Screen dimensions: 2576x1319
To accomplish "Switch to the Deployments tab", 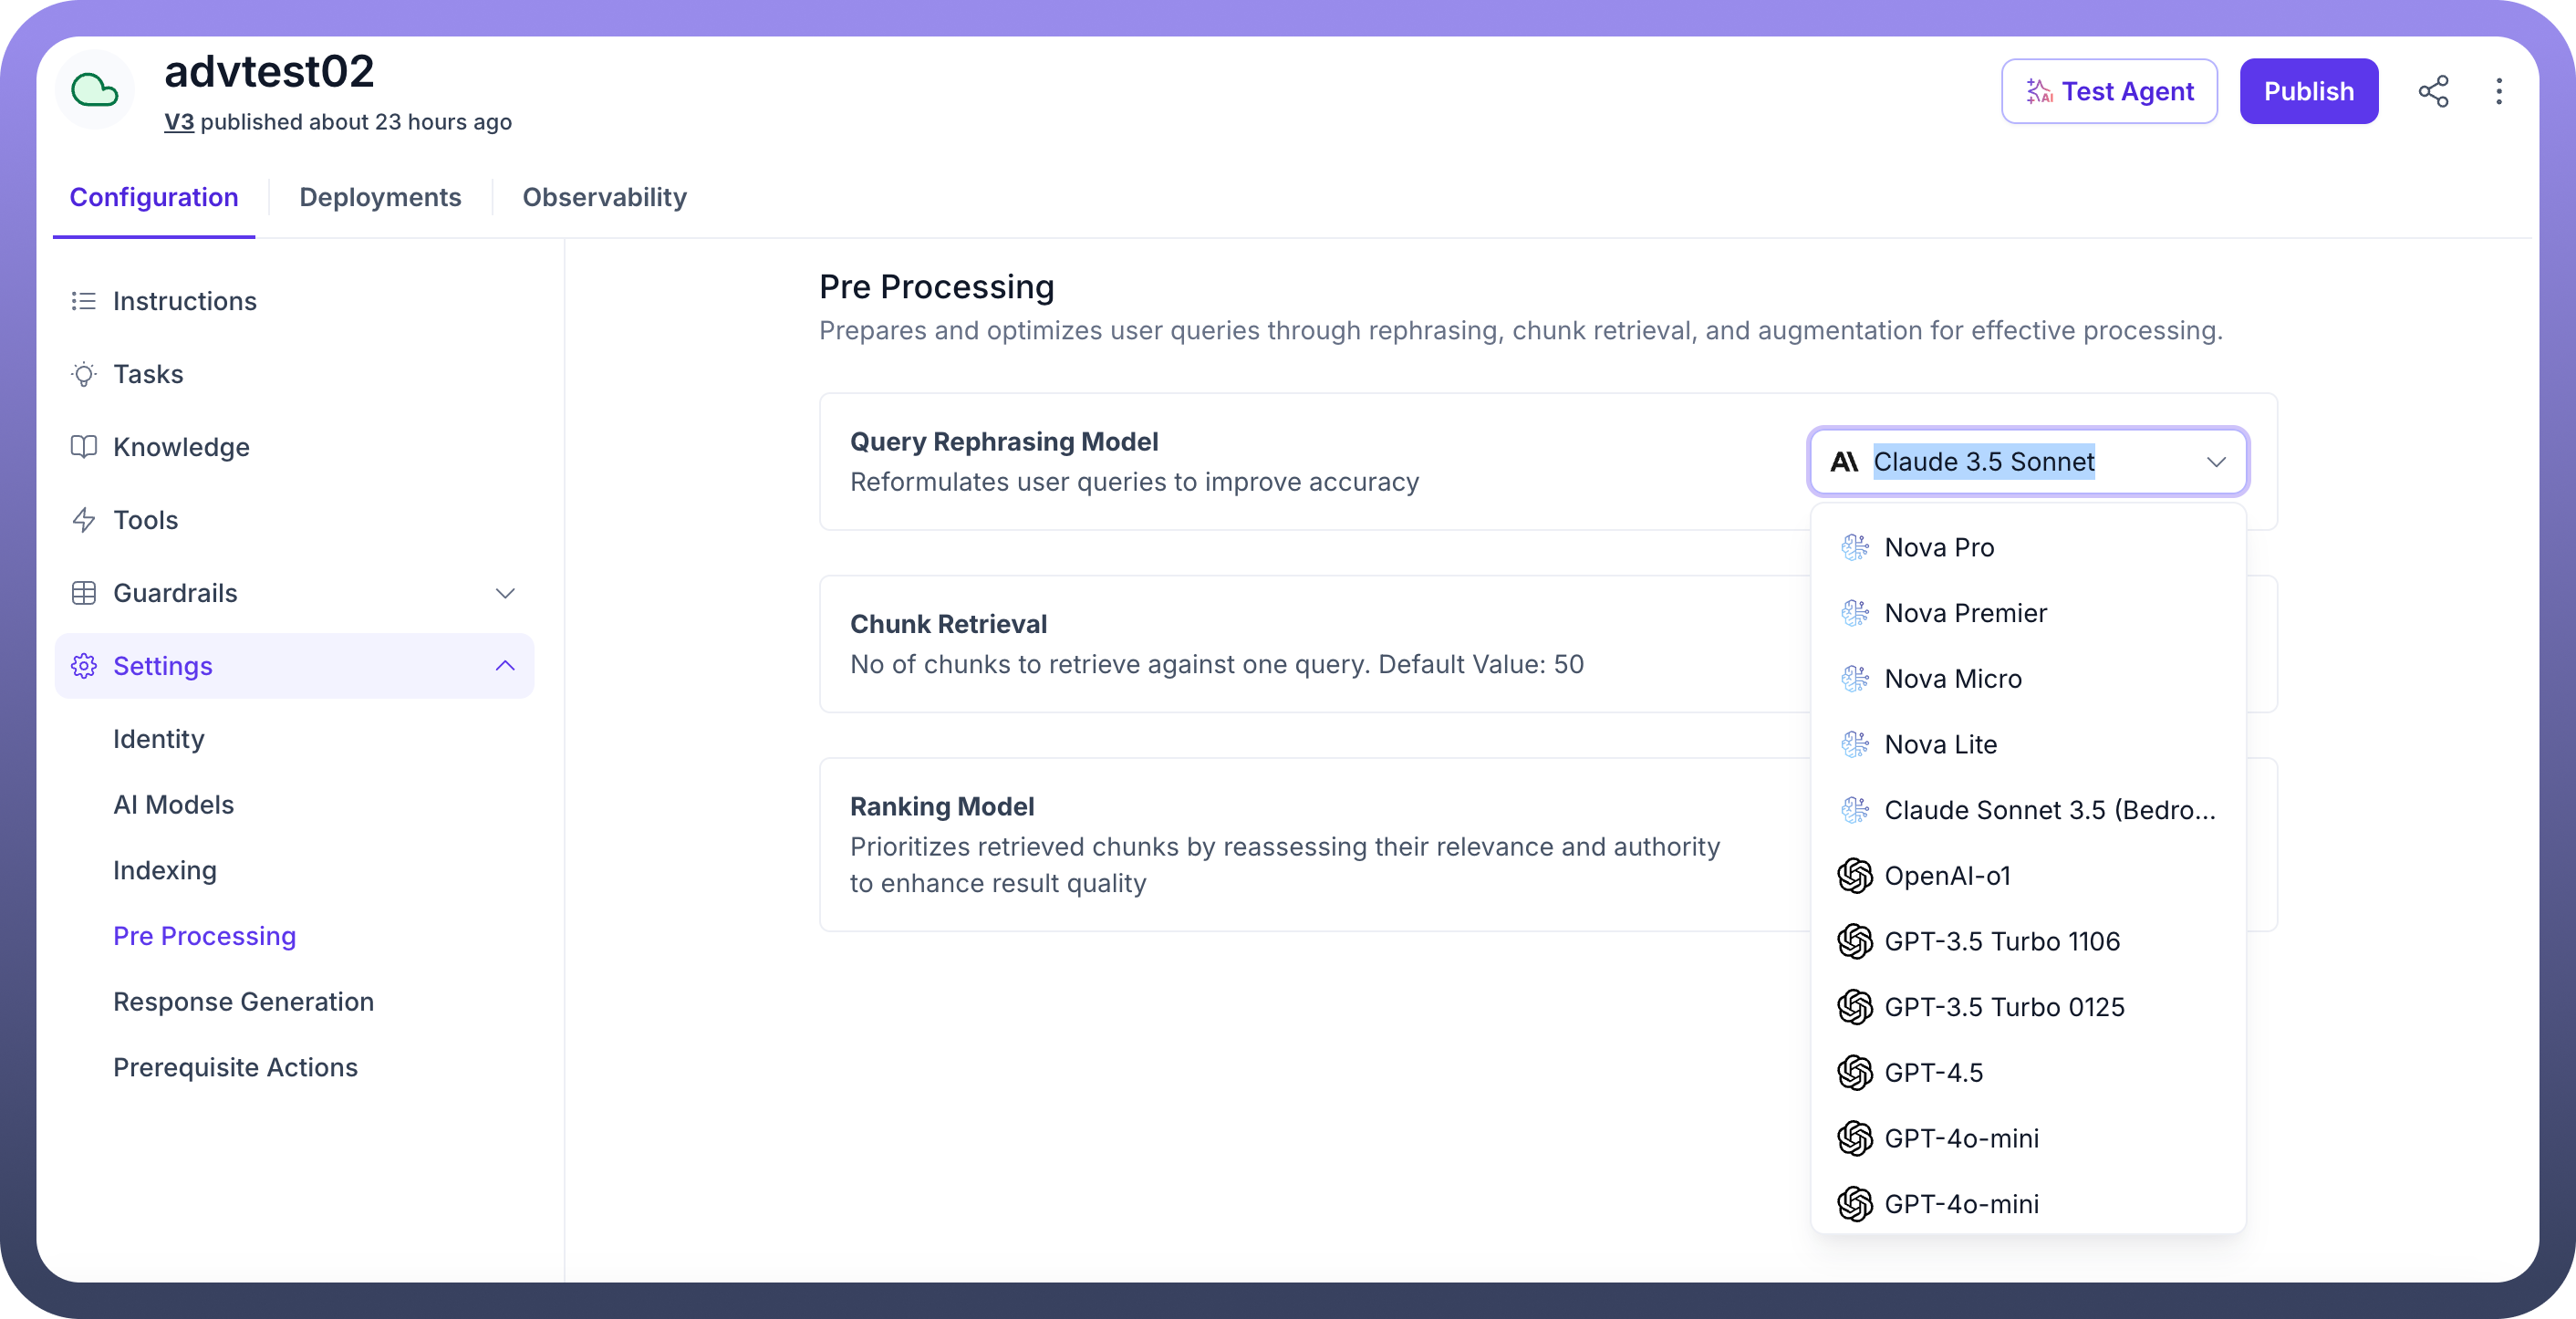I will [380, 197].
